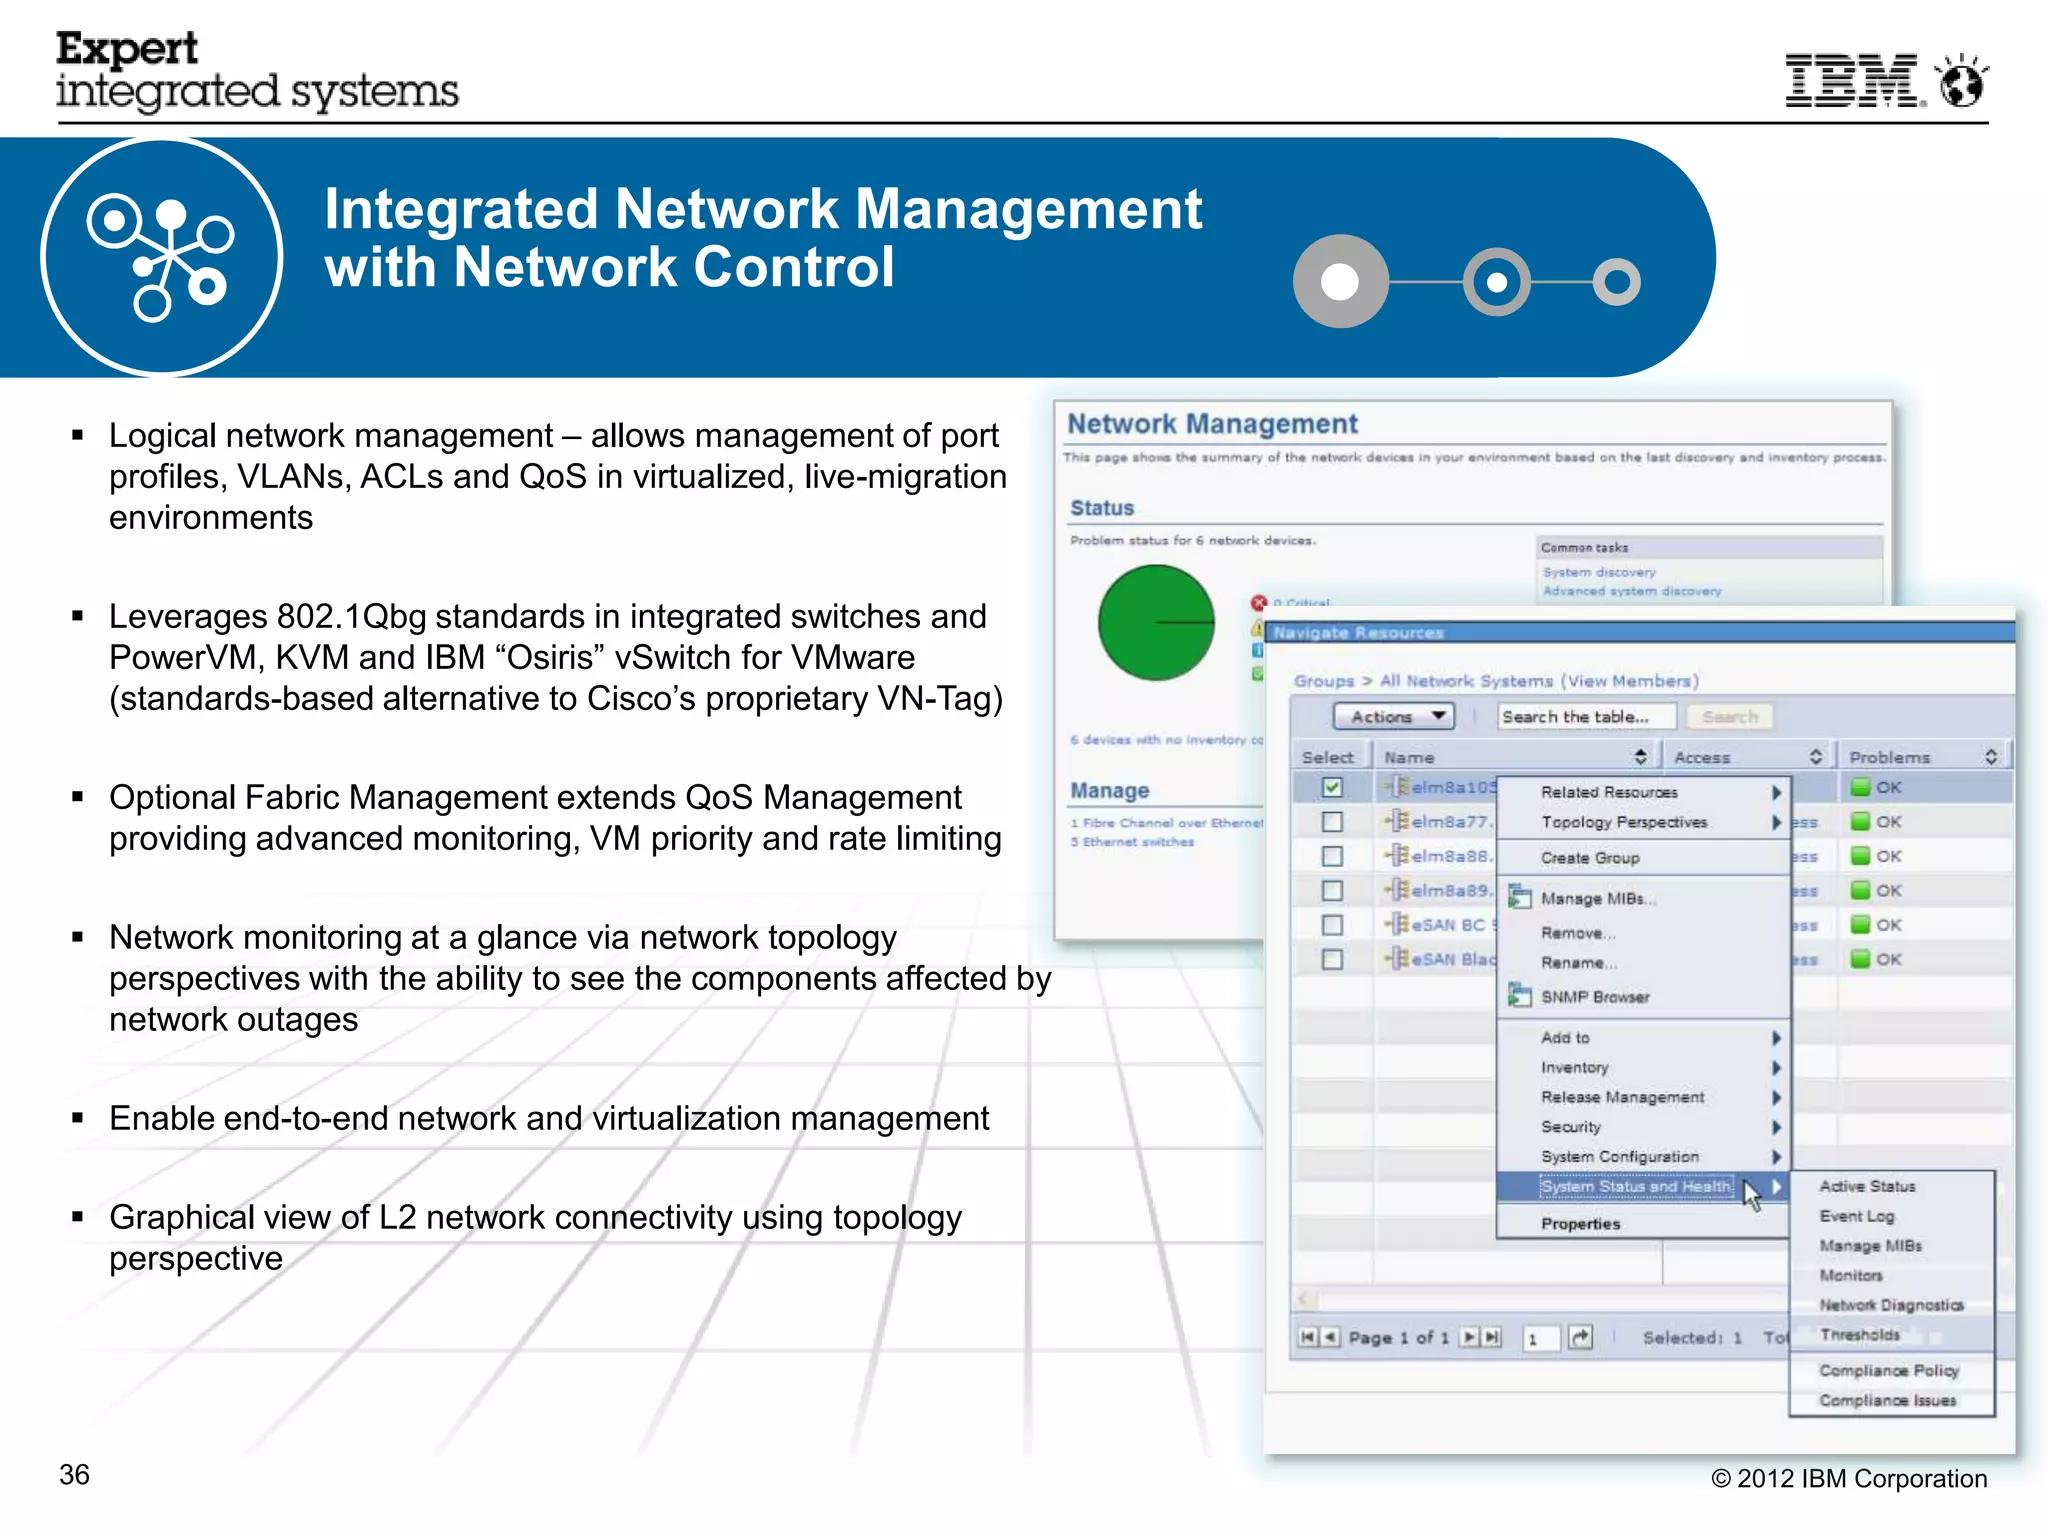Click the device icon beside eSAN BC

tap(1397, 924)
